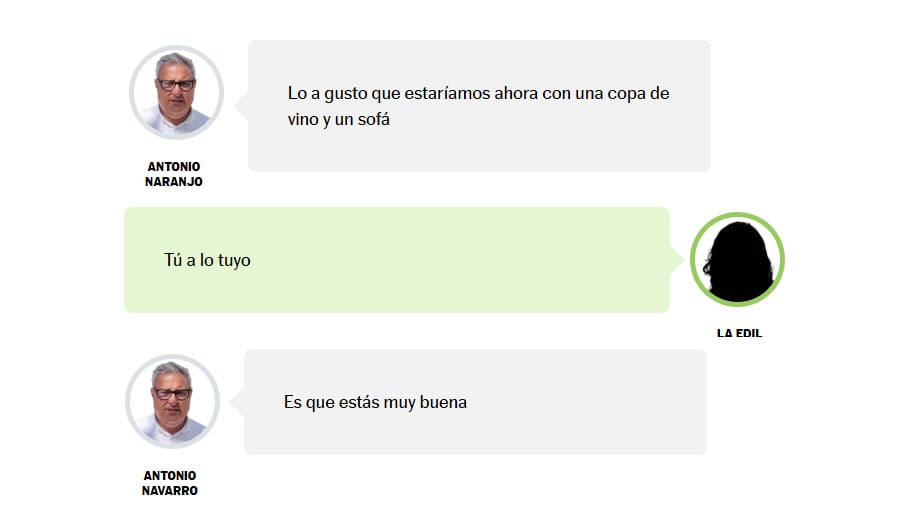924x520 pixels.
Task: Click the LA EDIL name label
Action: [739, 333]
